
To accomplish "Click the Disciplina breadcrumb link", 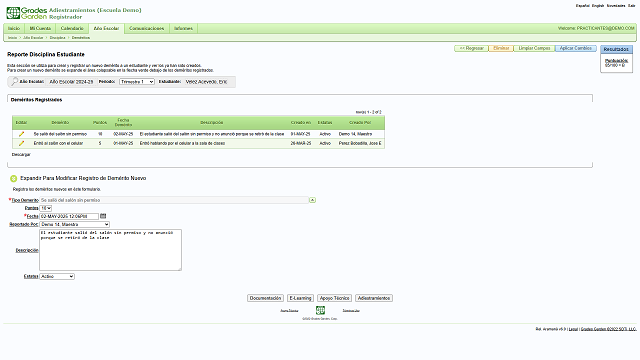I will click(58, 38).
